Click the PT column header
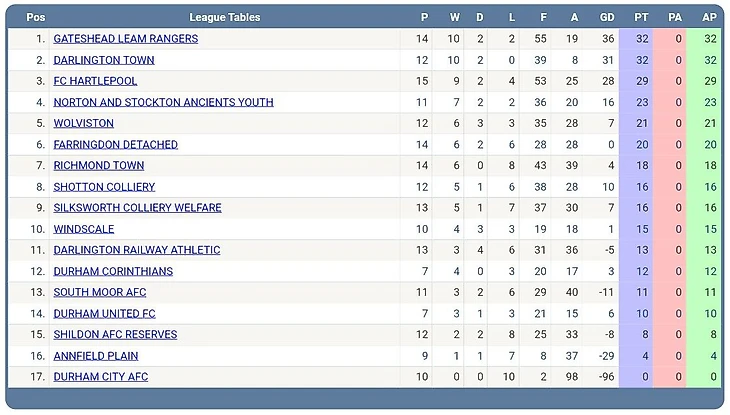 (641, 17)
